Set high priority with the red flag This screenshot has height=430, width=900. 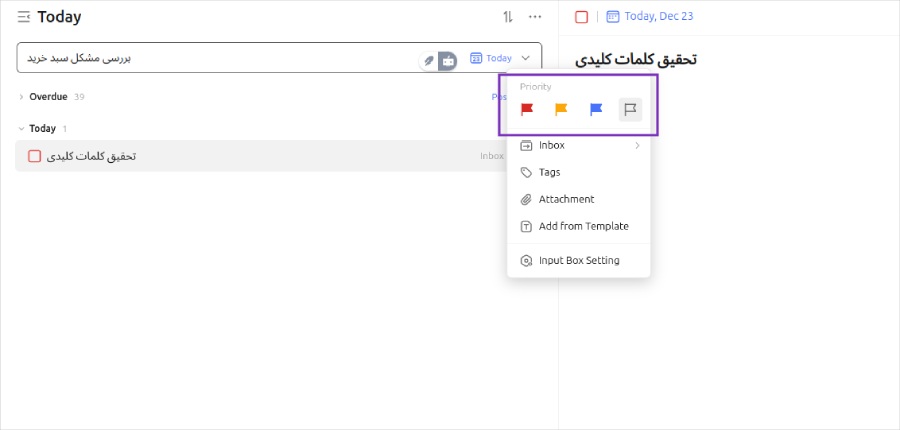[x=527, y=109]
